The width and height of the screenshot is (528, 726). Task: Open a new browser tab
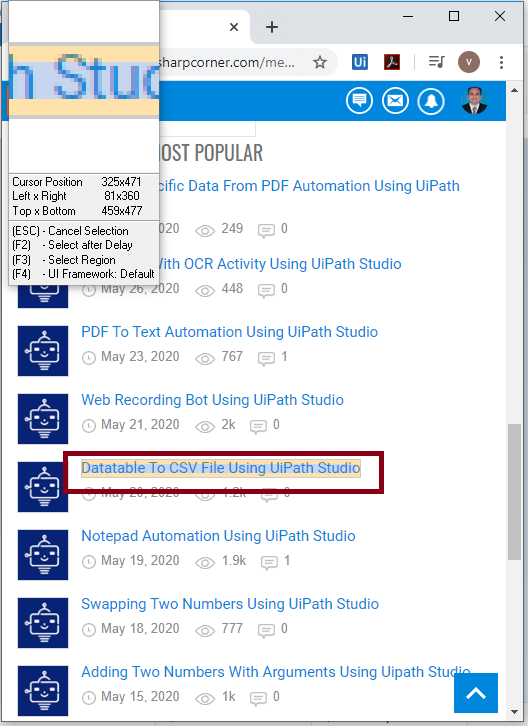click(x=272, y=27)
